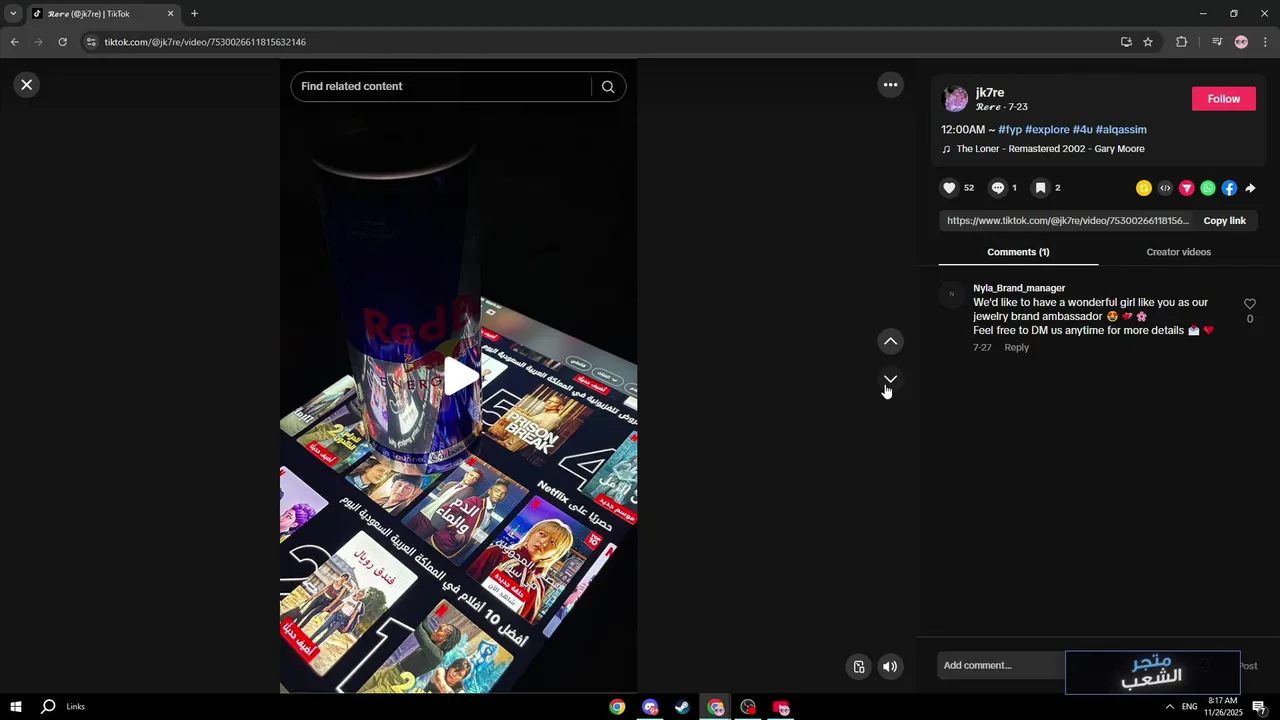Viewport: 1280px width, 720px height.
Task: Open the Windows notification center
Action: point(1259,707)
